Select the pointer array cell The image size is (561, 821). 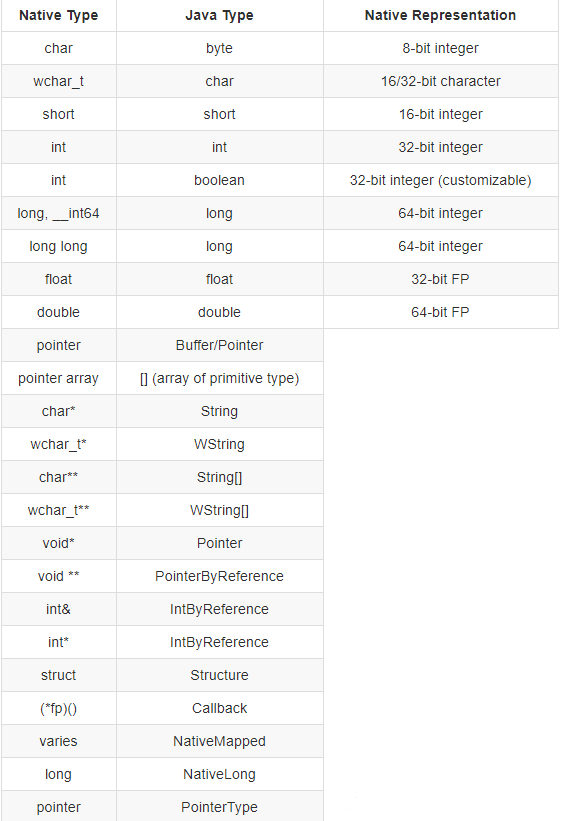tap(59, 378)
